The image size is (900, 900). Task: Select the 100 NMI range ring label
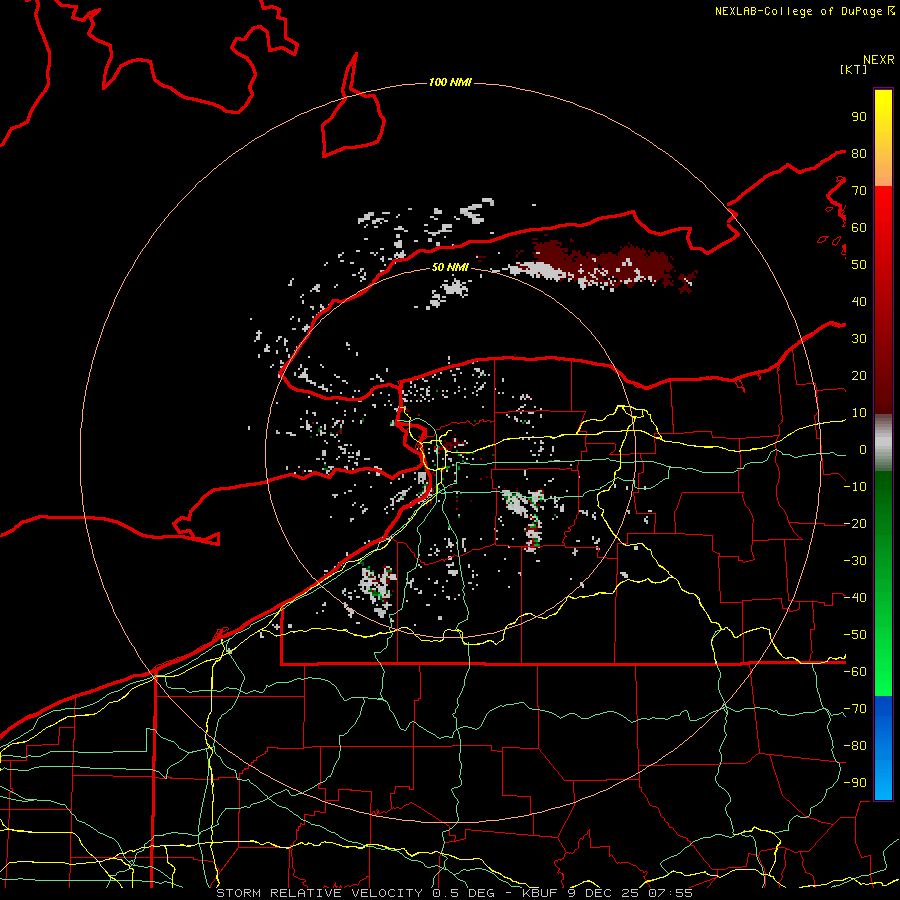click(450, 82)
